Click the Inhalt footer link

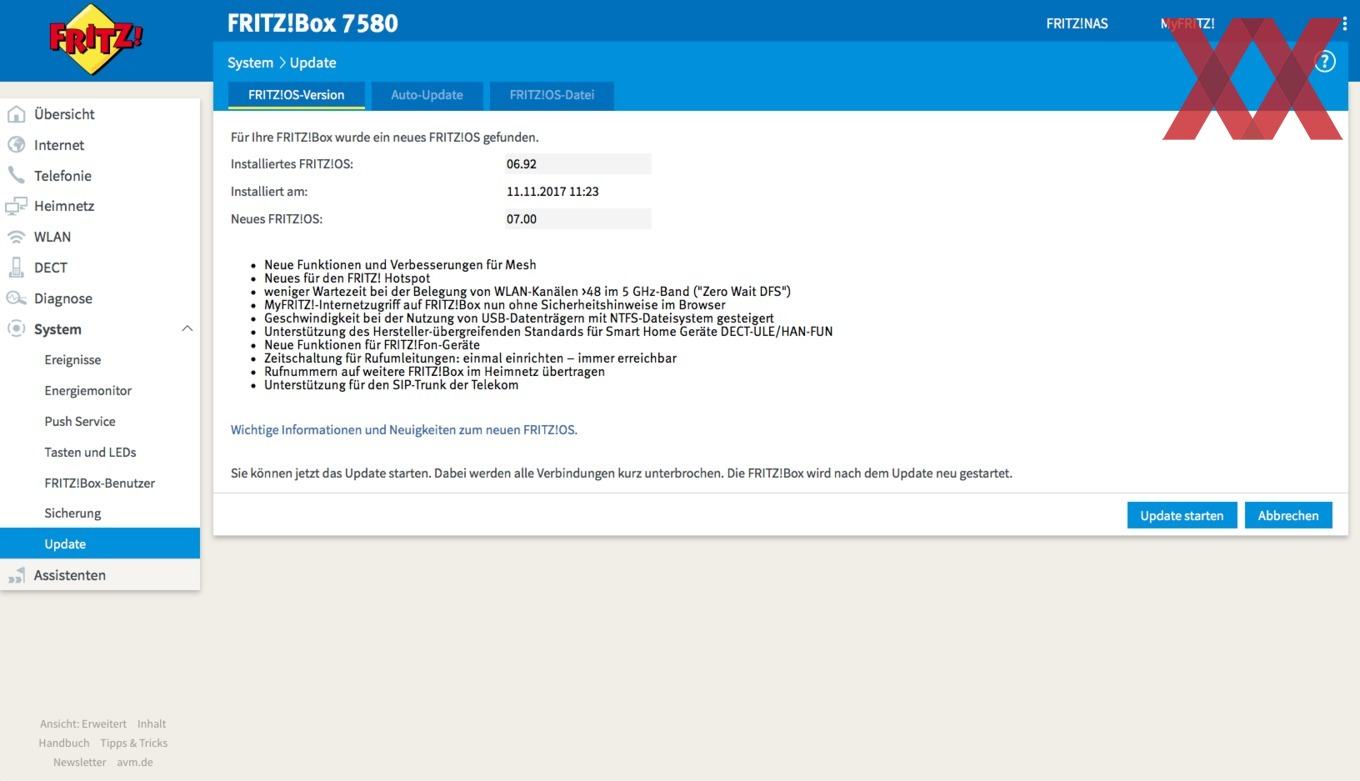pos(152,724)
